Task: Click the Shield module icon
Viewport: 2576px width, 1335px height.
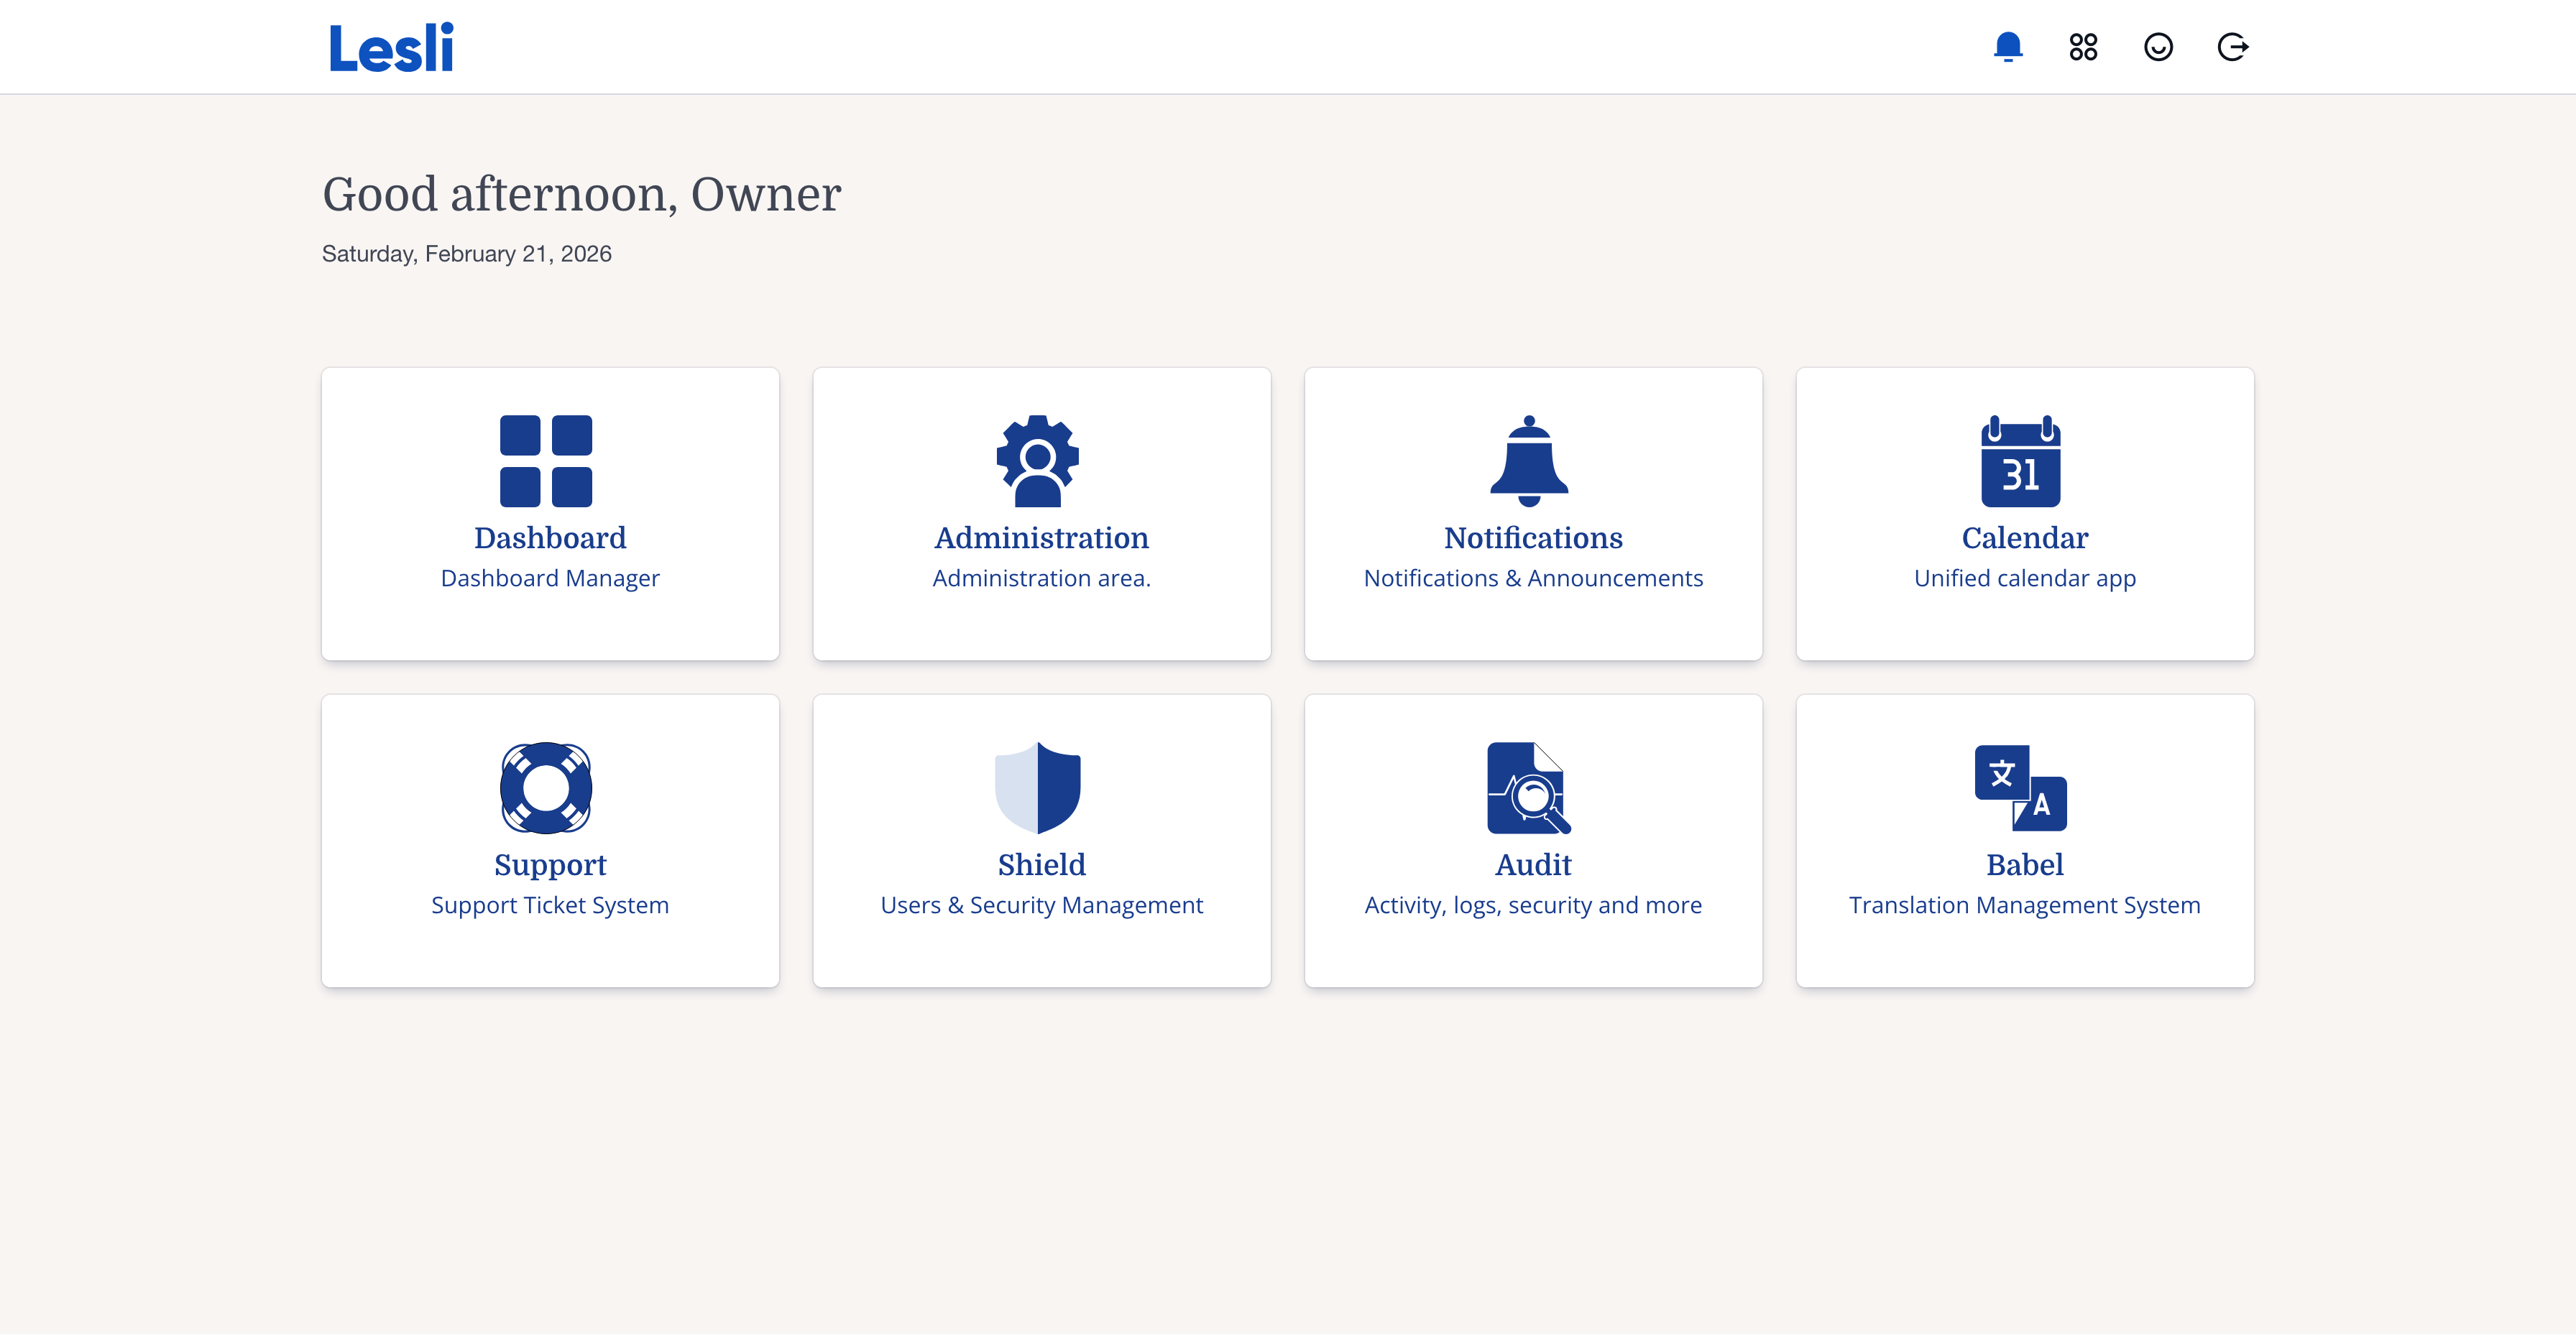Action: tap(1038, 788)
